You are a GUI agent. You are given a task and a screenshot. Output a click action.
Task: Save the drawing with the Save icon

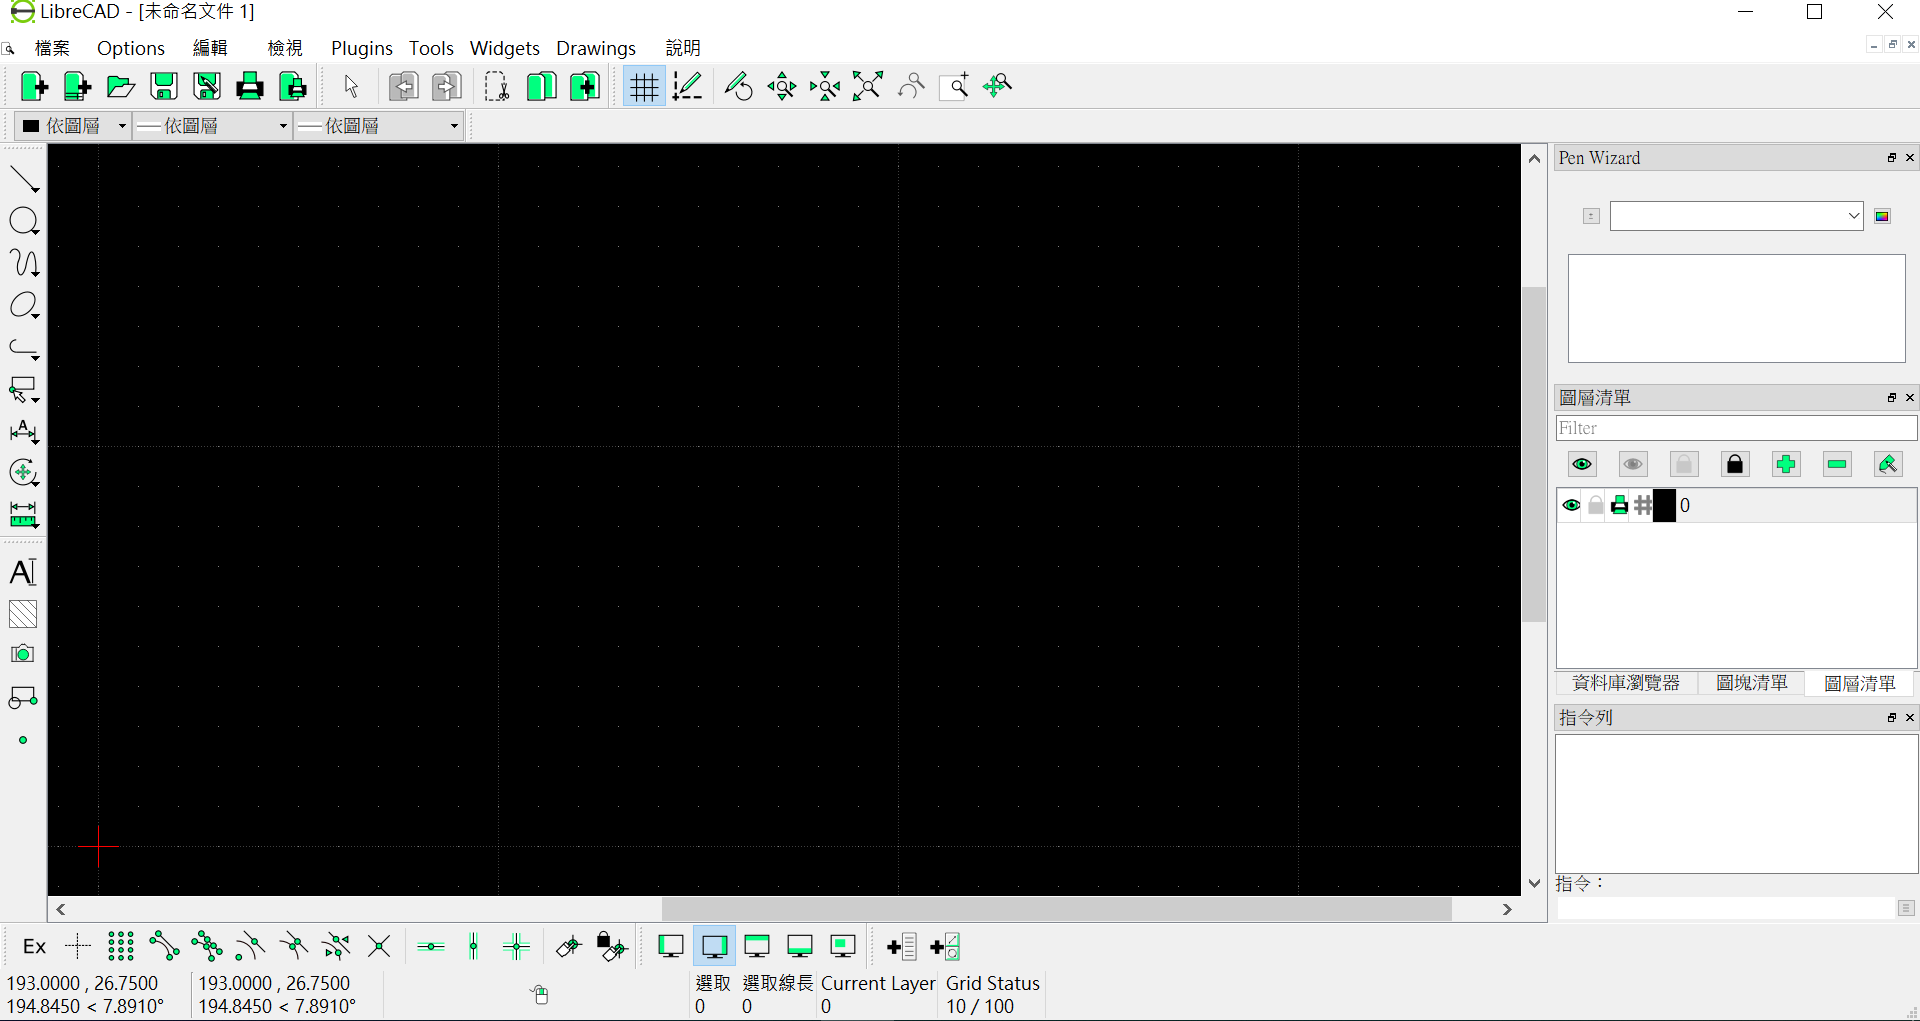pyautogui.click(x=164, y=87)
